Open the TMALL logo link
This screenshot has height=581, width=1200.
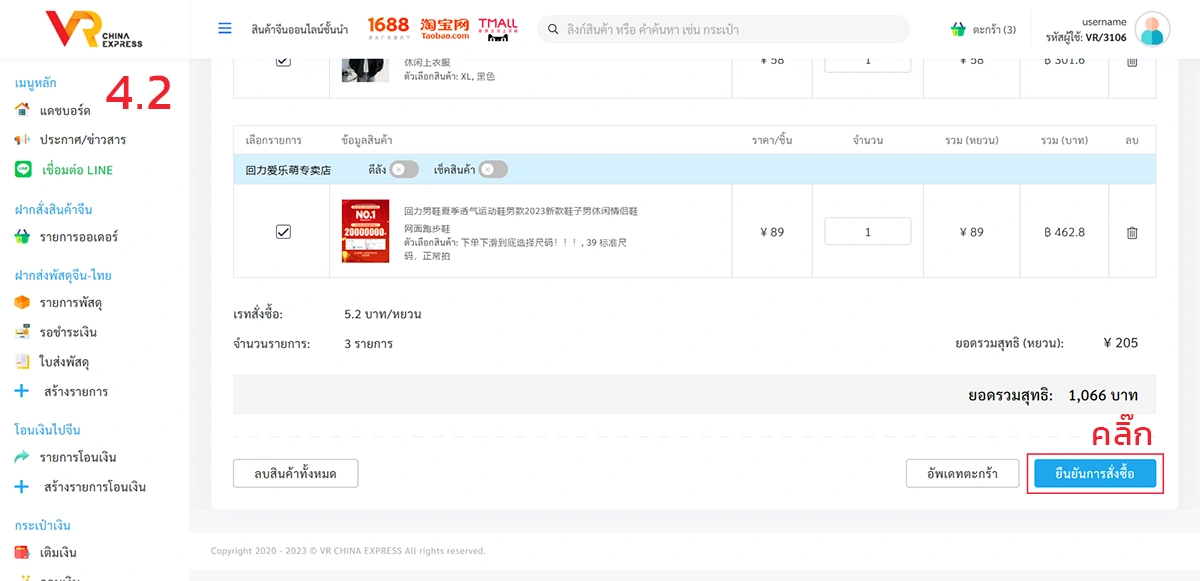(497, 28)
